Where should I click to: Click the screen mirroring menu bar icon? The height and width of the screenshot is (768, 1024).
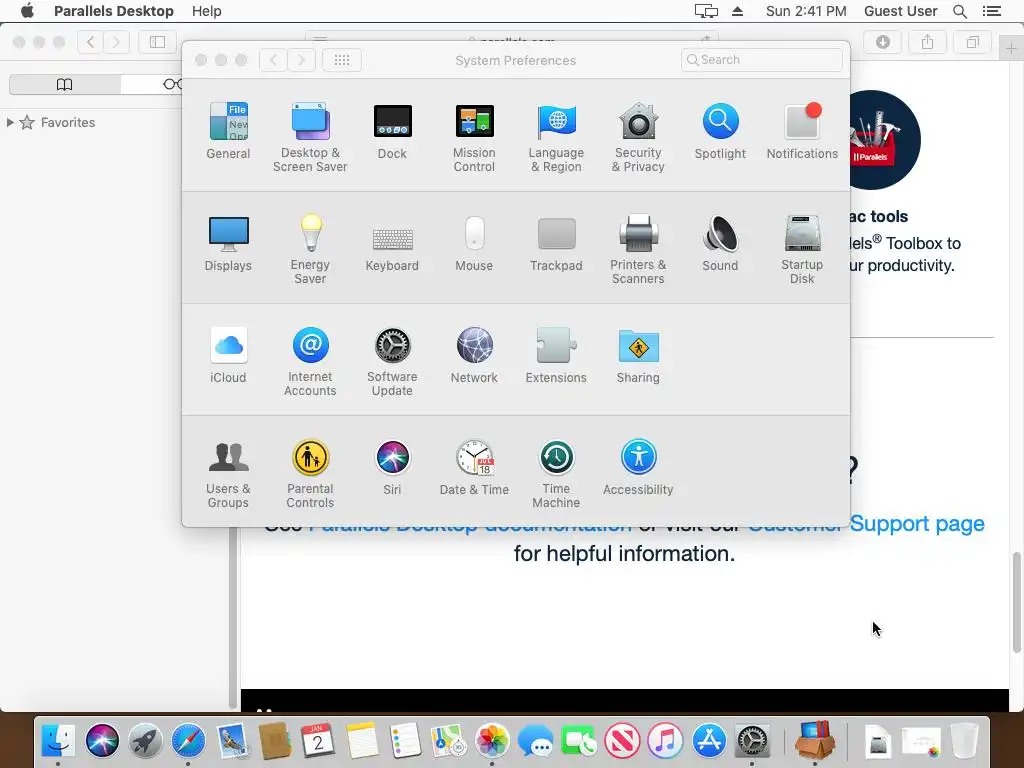(706, 11)
